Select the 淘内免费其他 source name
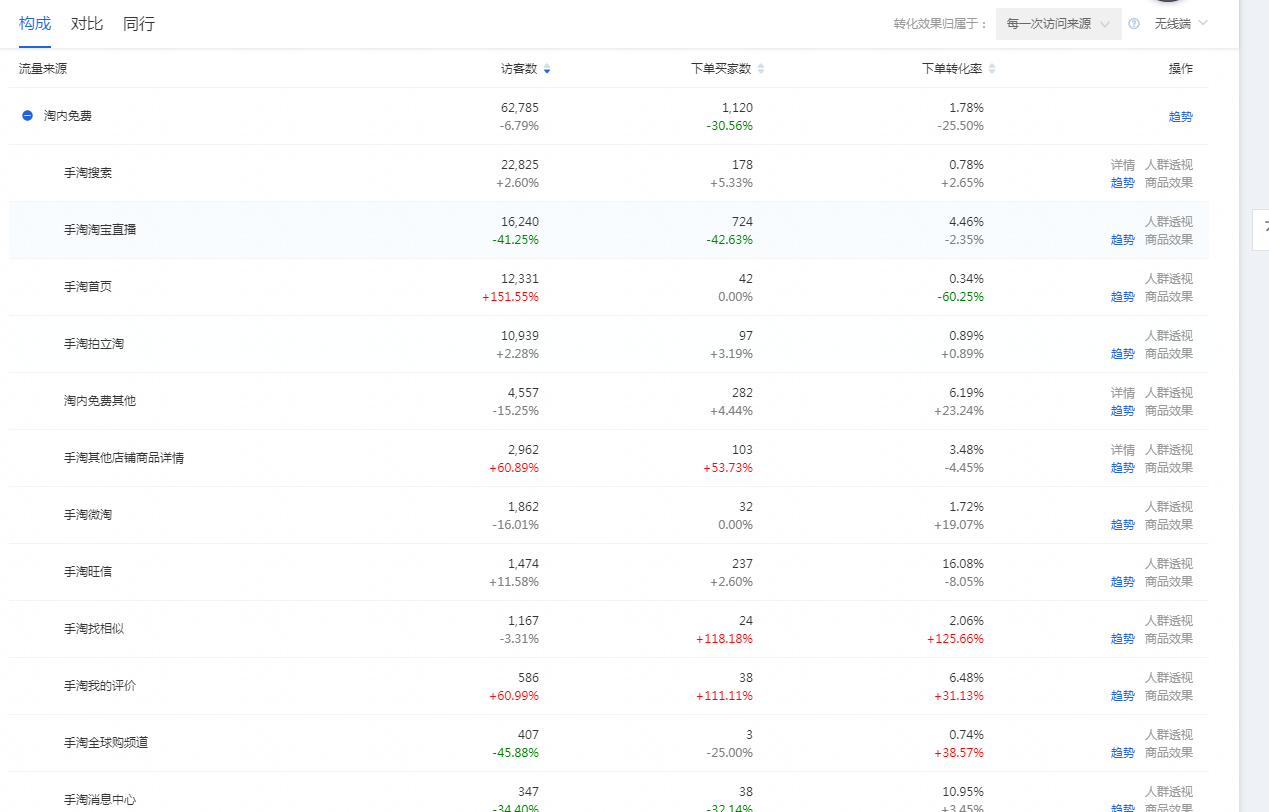Image resolution: width=1269 pixels, height=812 pixels. tap(100, 401)
